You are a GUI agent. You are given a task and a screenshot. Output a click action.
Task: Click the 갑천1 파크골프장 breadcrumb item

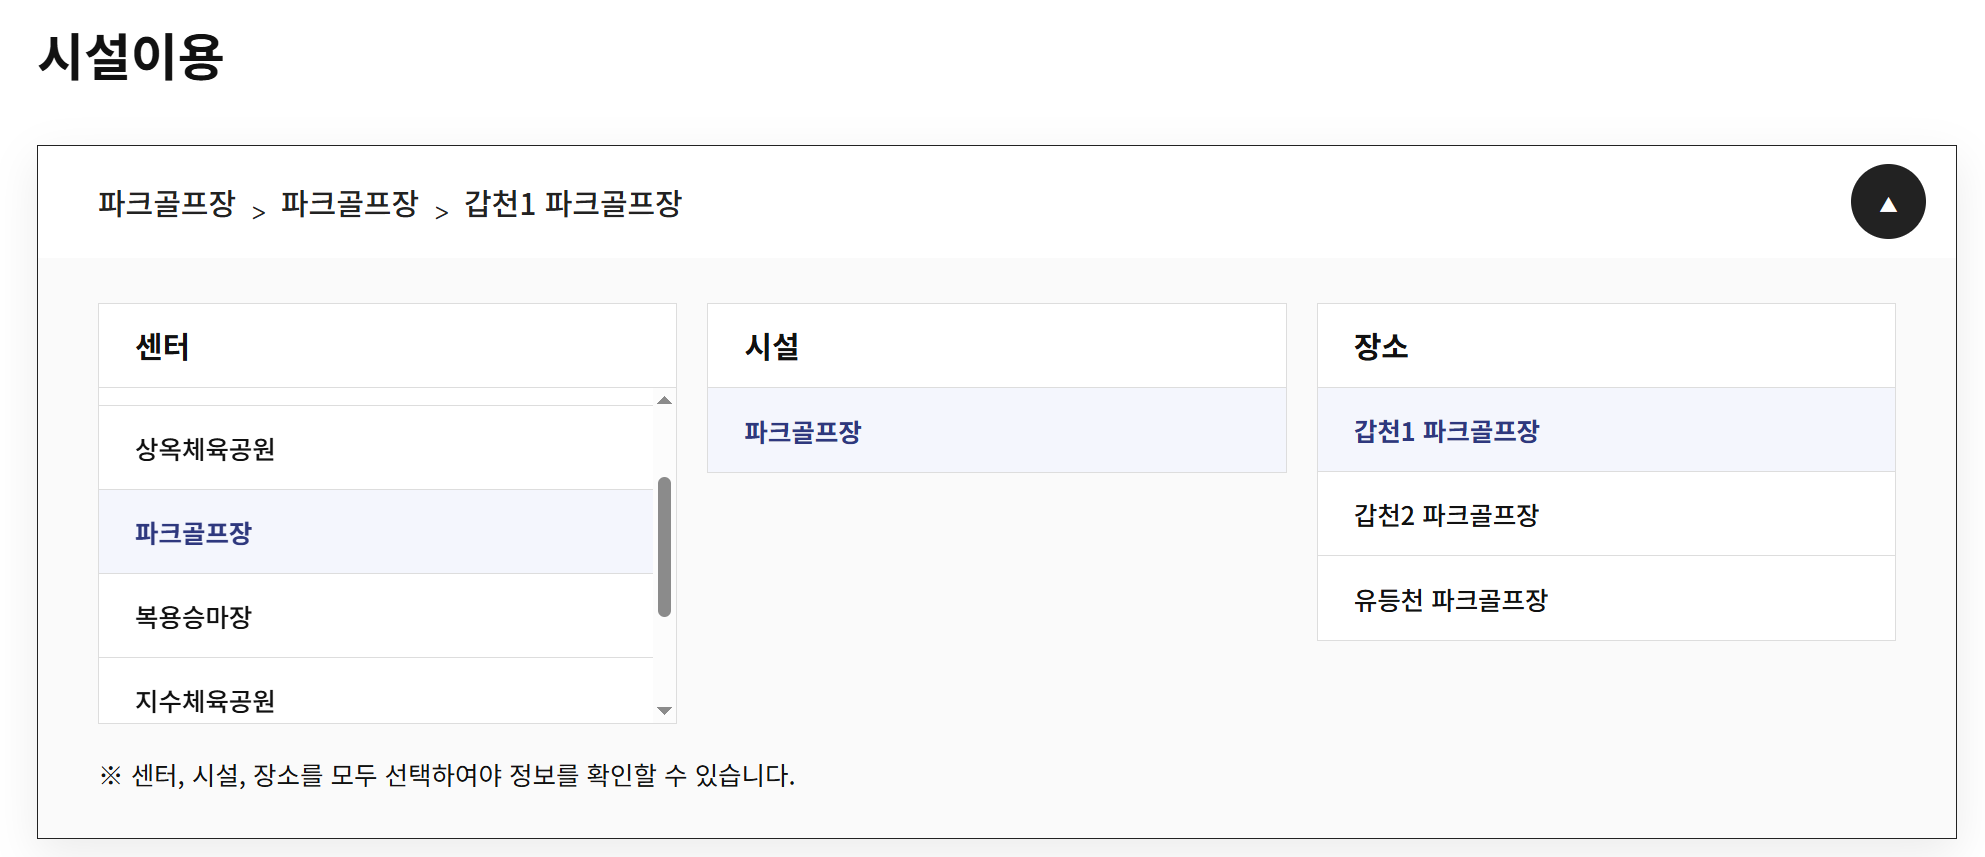(573, 203)
